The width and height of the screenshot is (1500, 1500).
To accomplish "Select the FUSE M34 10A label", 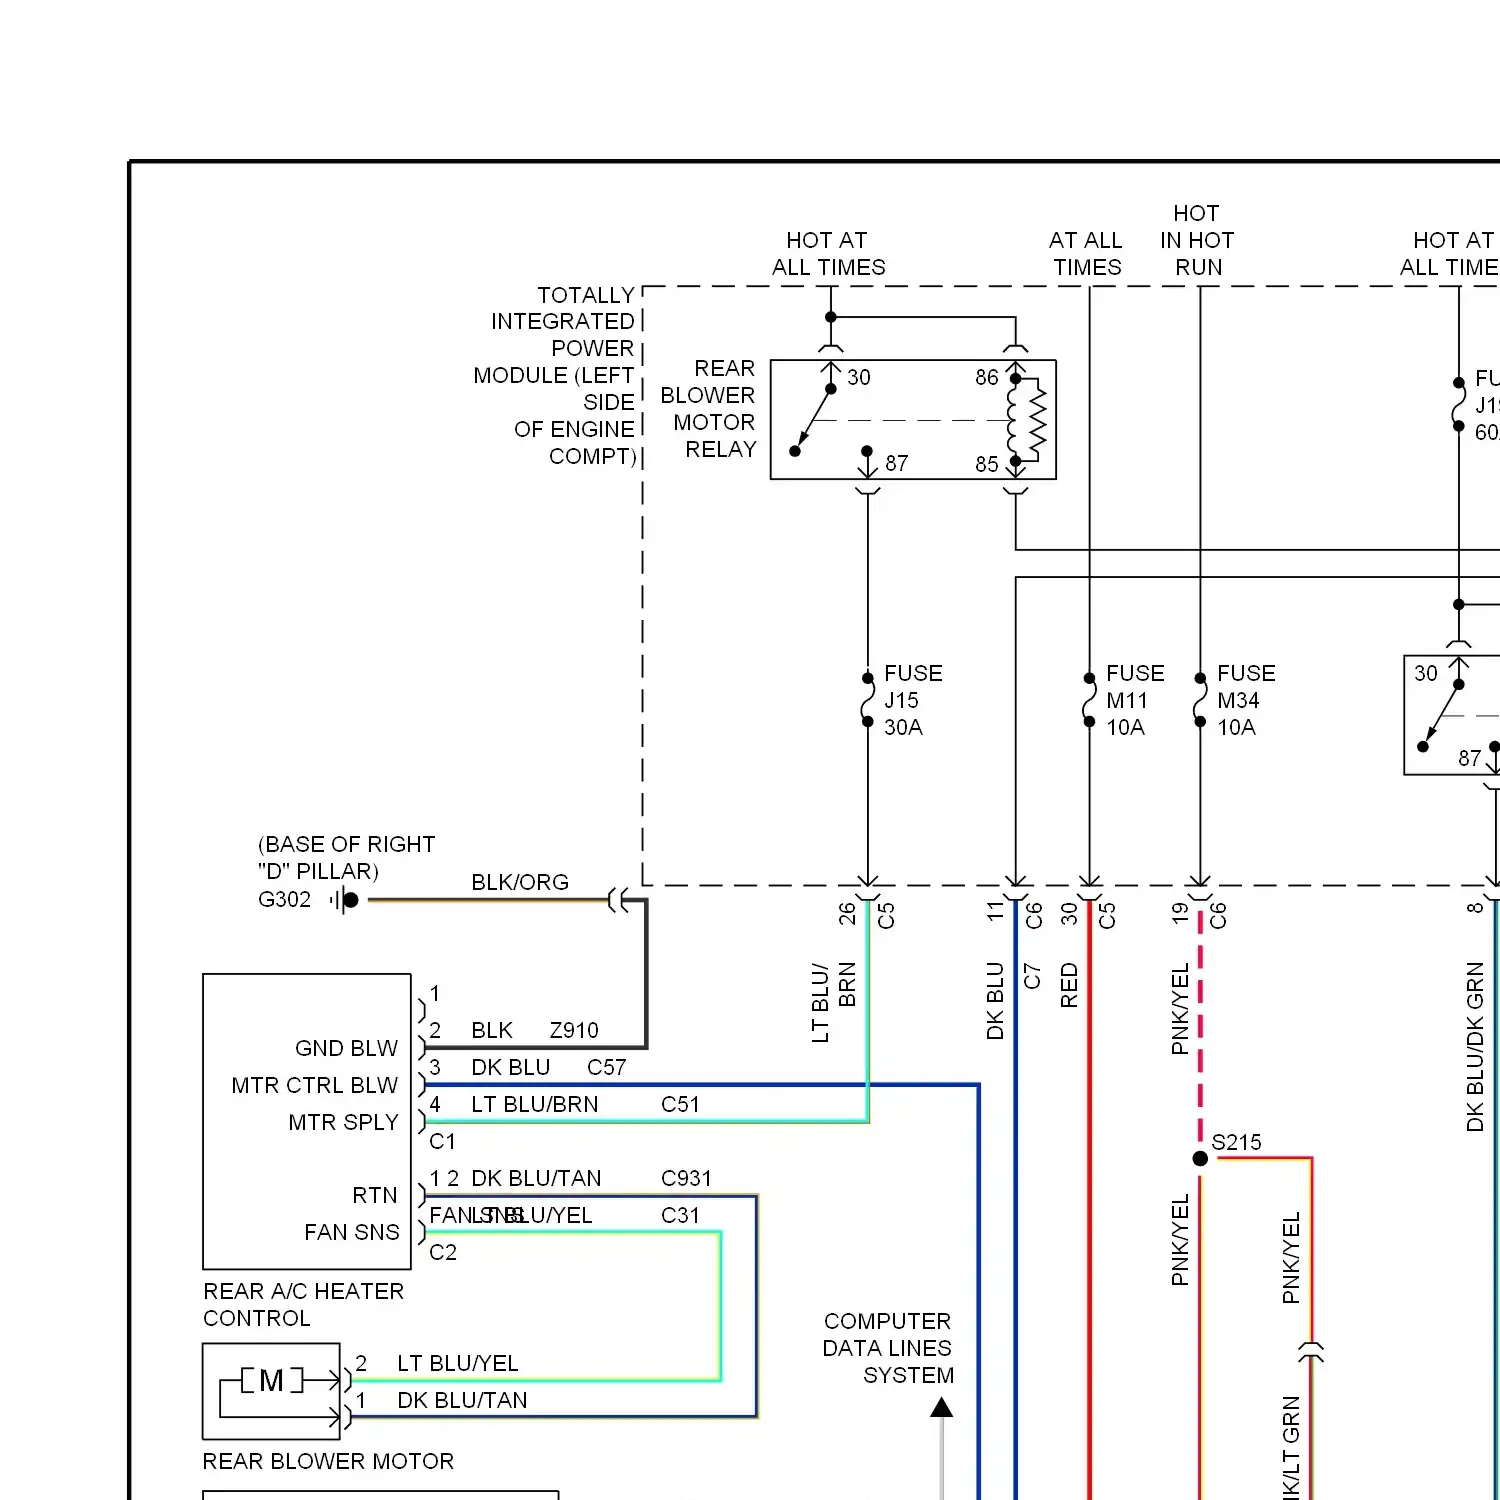I will pos(1246,700).
